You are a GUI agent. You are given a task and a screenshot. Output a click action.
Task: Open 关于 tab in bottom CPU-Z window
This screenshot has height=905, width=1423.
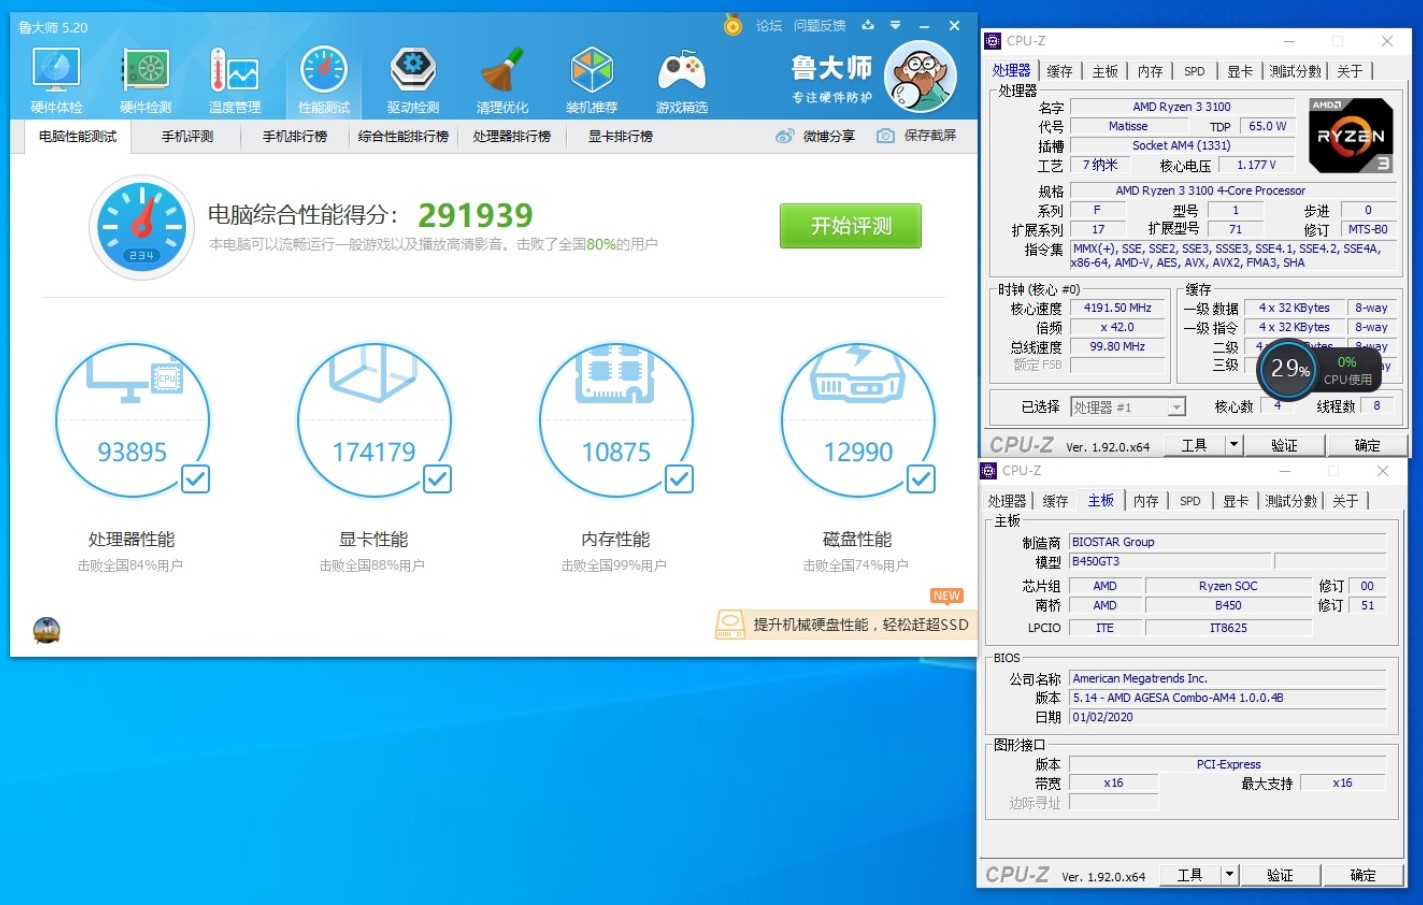coord(1346,501)
